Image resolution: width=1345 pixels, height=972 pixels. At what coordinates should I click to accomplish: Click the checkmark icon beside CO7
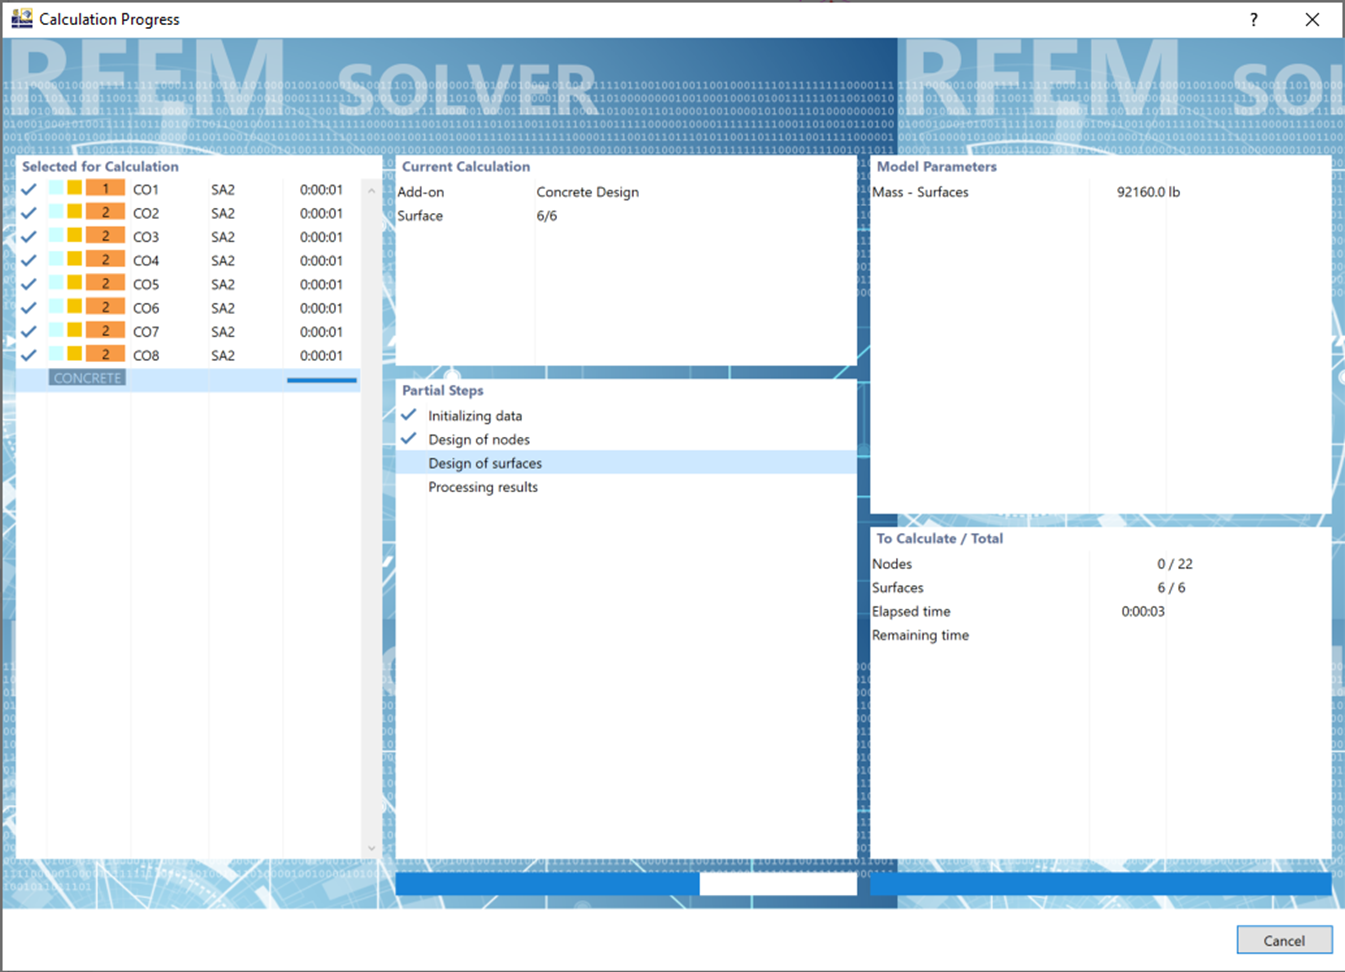coord(29,331)
